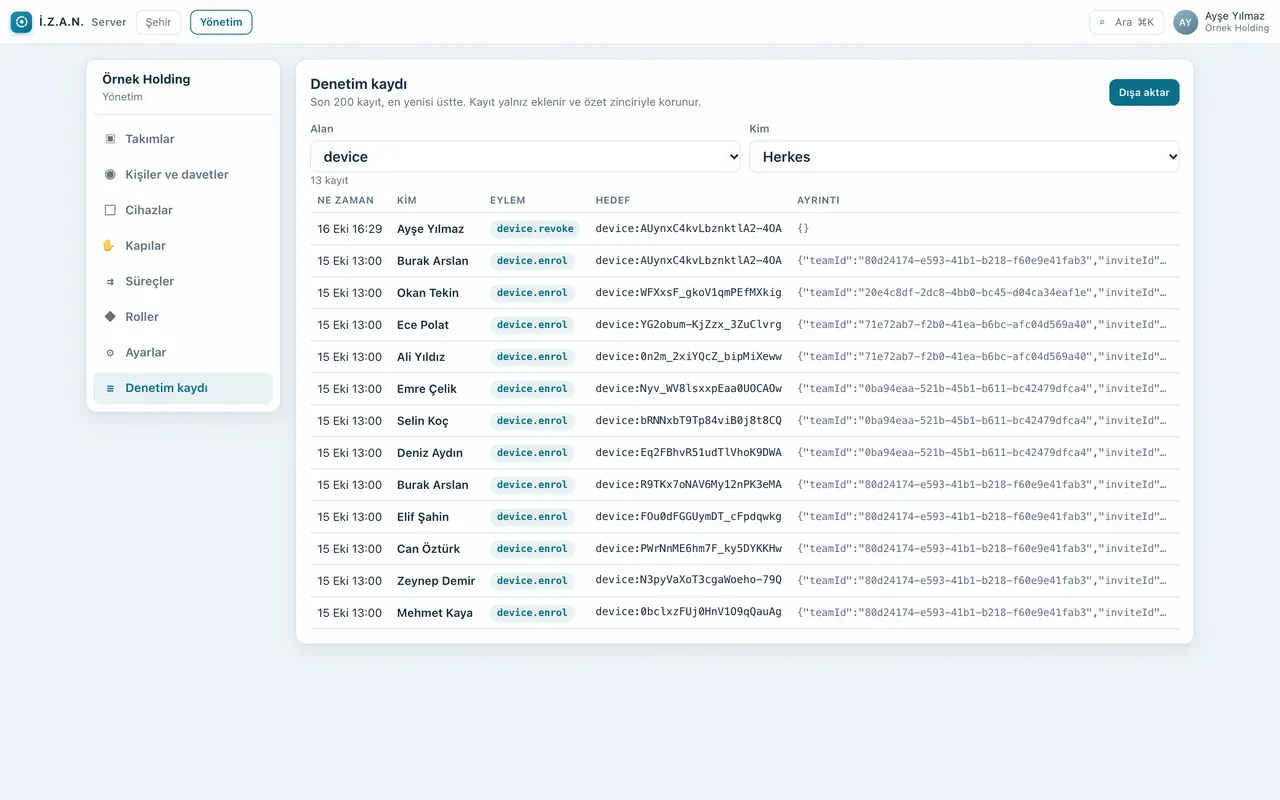Image resolution: width=1280 pixels, height=800 pixels.
Task: Go to Kişiler ve davetler
Action: pyautogui.click(x=183, y=175)
